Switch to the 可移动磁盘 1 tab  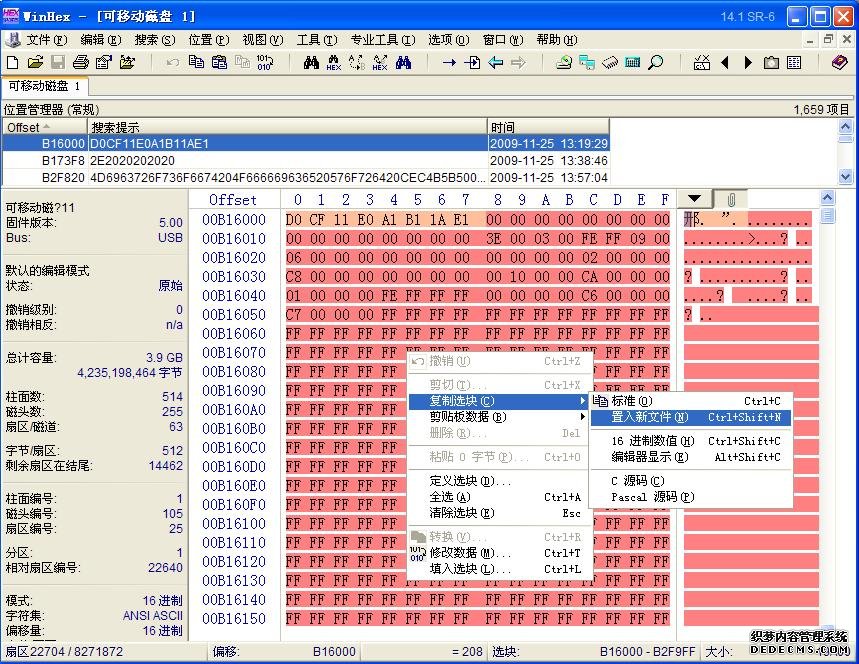pyautogui.click(x=45, y=86)
